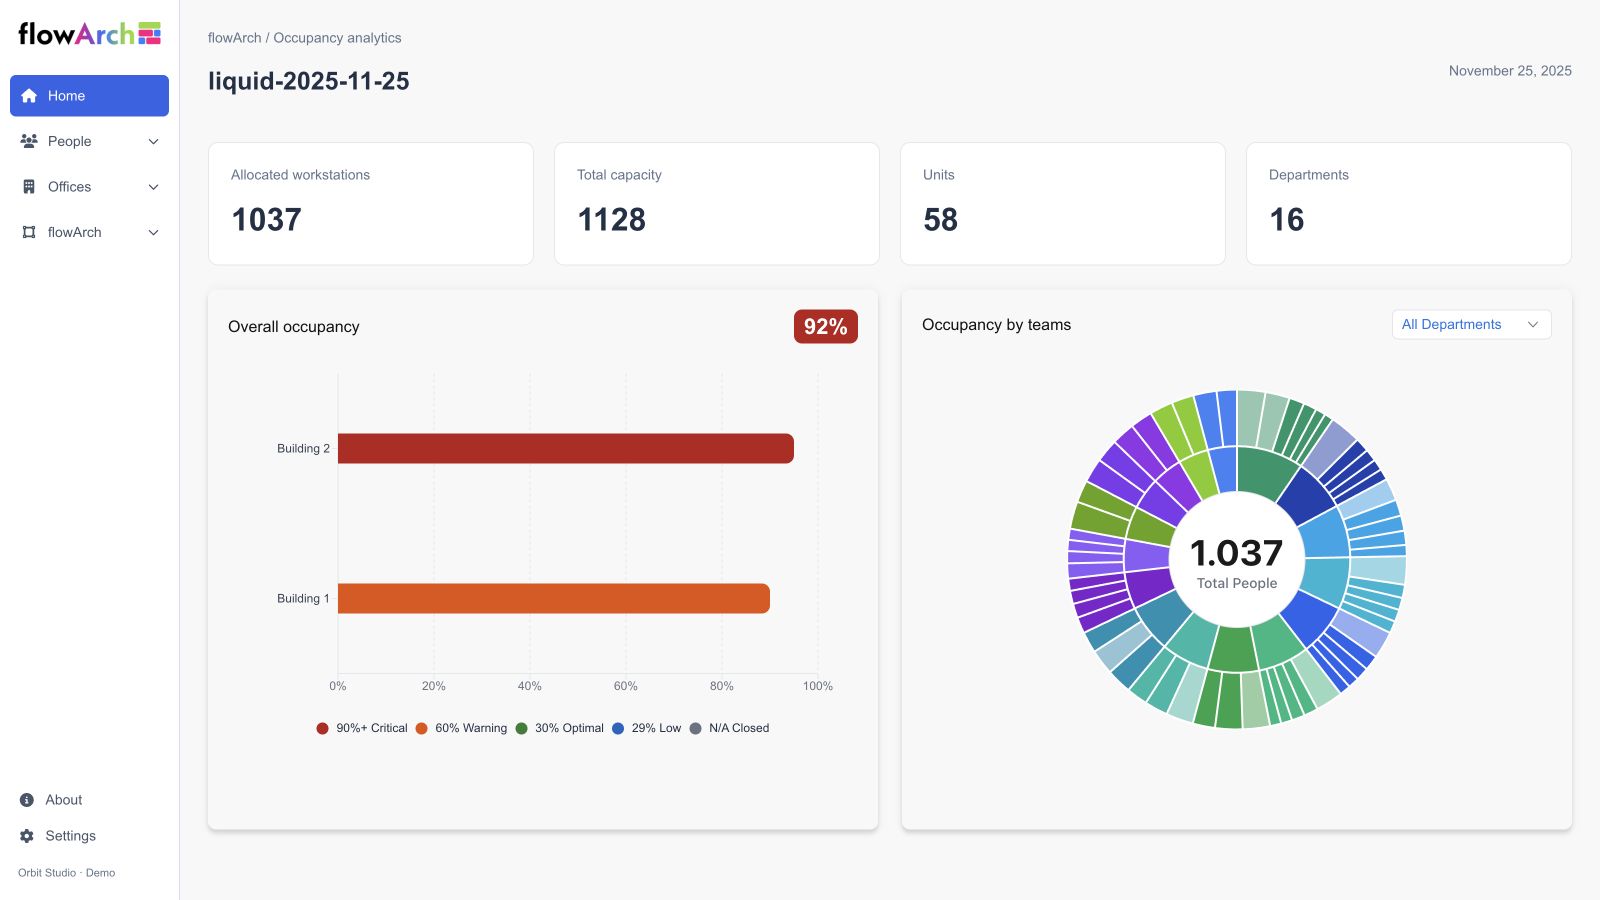Click the flowArch breadcrumb link

pyautogui.click(x=234, y=38)
